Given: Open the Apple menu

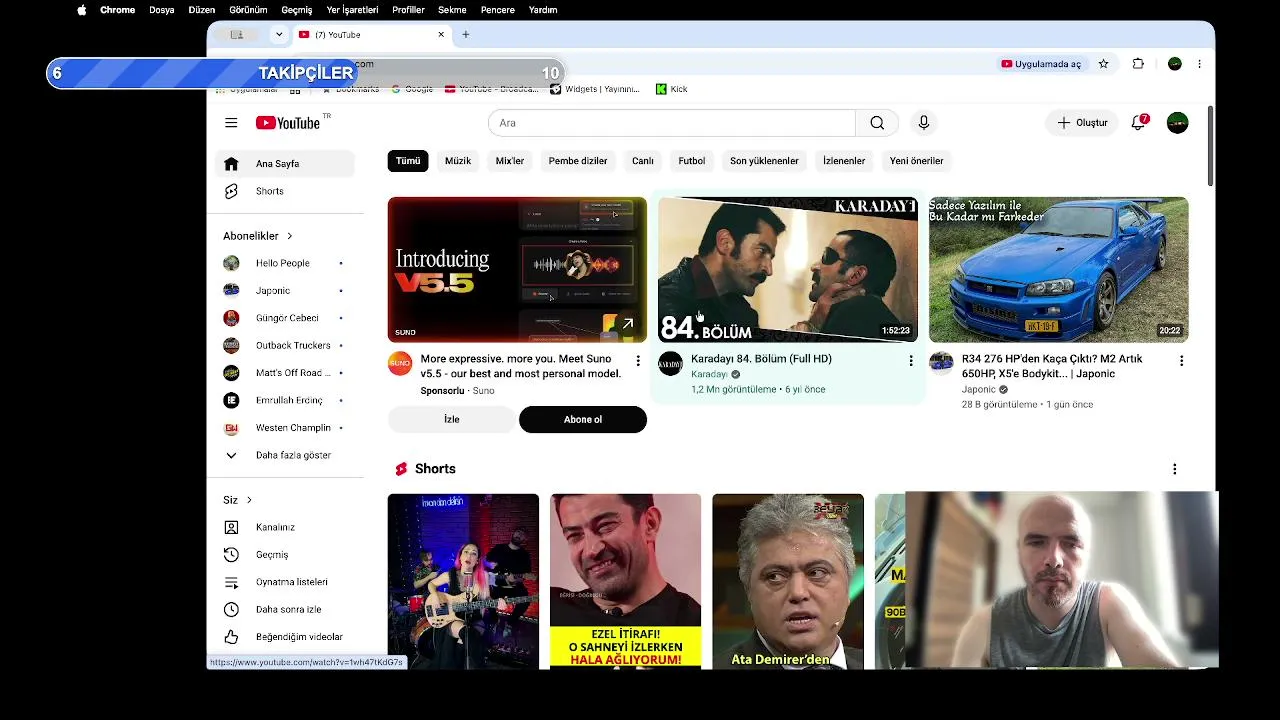Looking at the screenshot, I should coord(81,10).
